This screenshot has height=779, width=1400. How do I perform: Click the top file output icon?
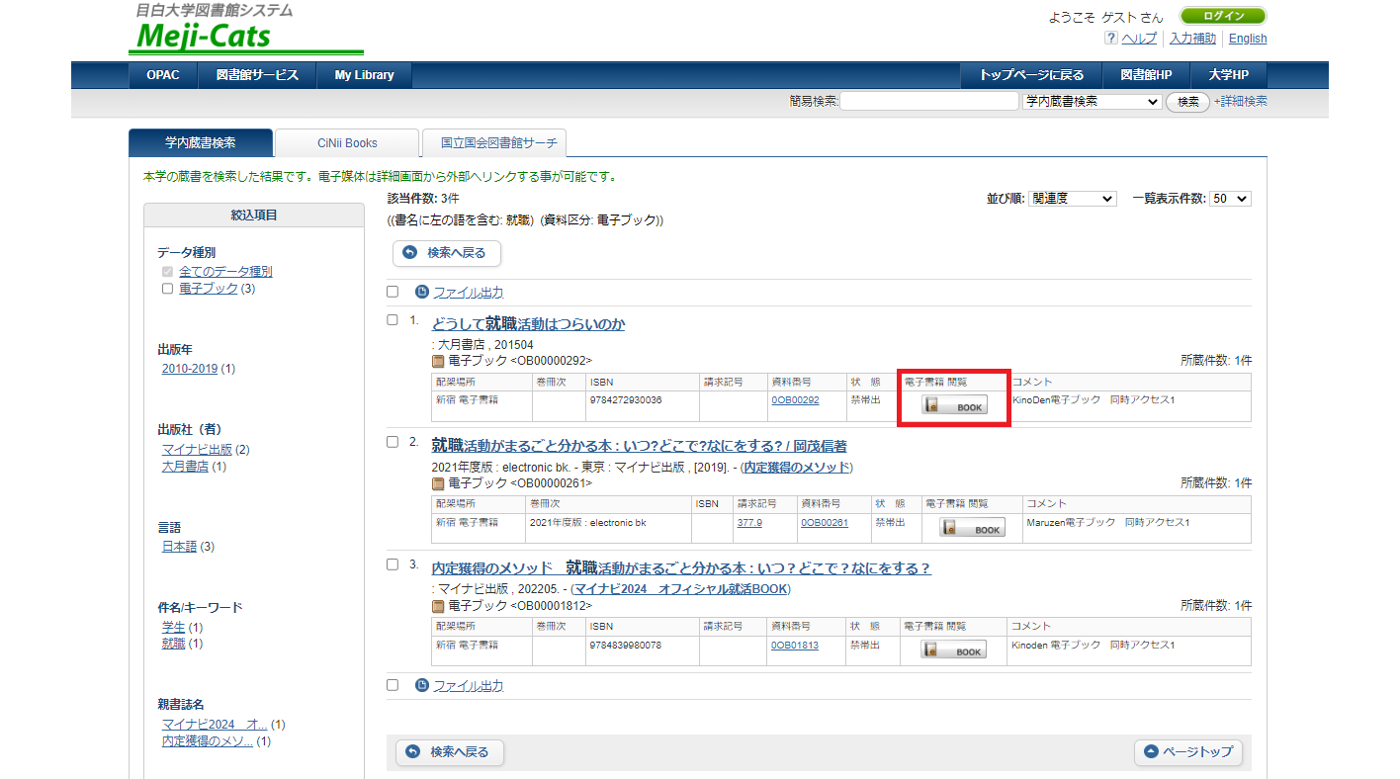coord(422,292)
